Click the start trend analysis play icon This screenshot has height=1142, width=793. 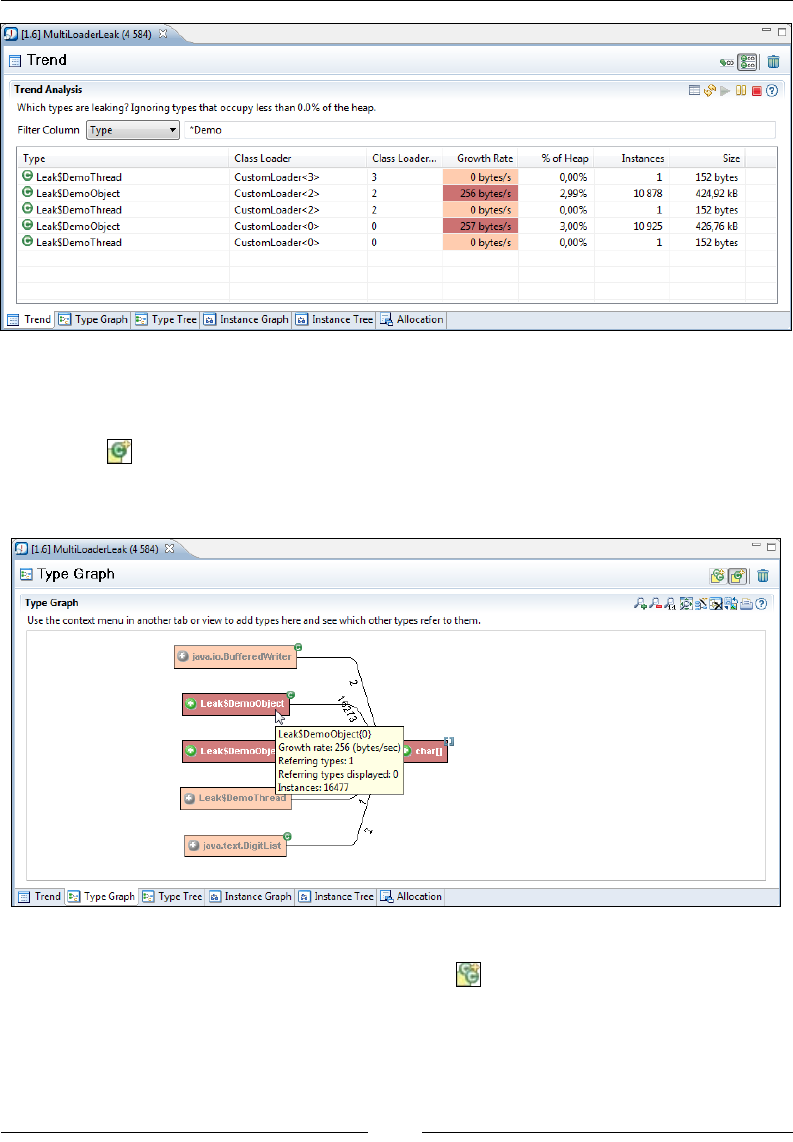(725, 90)
